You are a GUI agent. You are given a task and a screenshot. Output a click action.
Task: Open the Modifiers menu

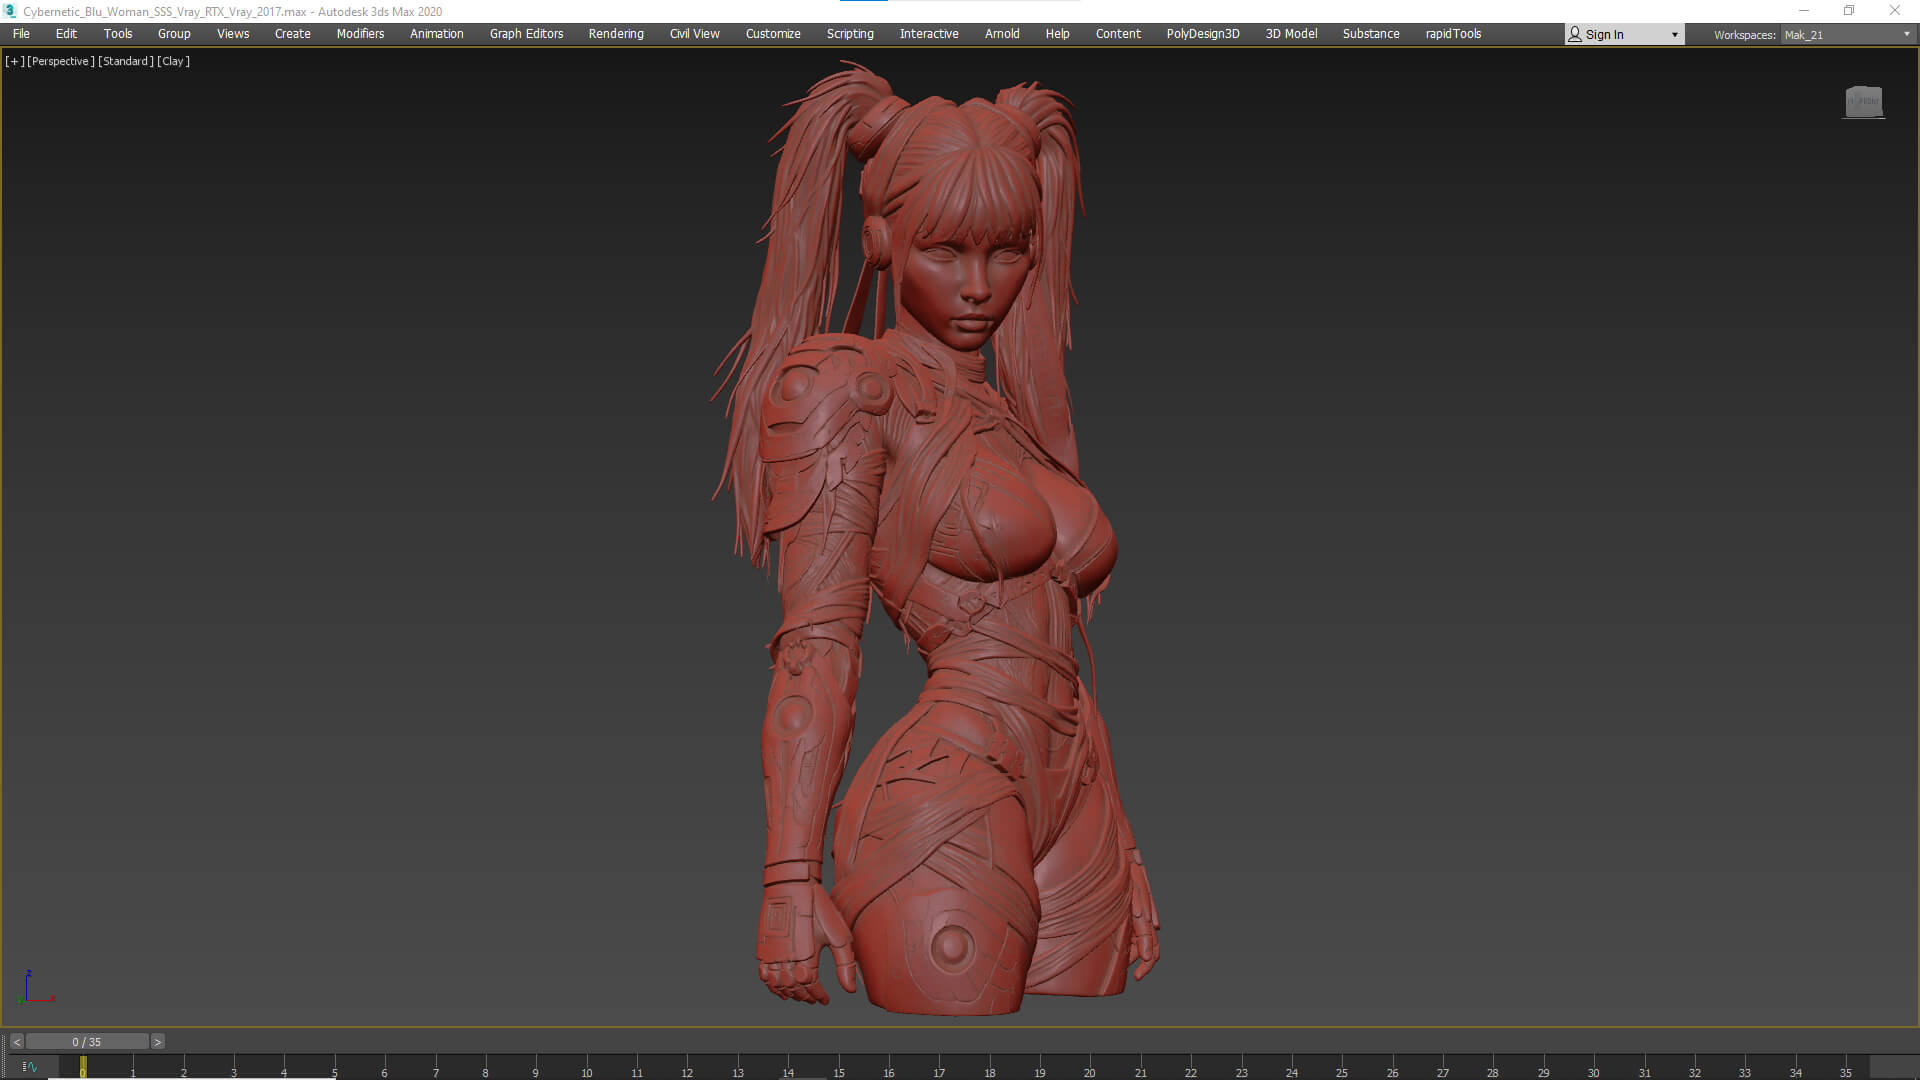[x=360, y=34]
